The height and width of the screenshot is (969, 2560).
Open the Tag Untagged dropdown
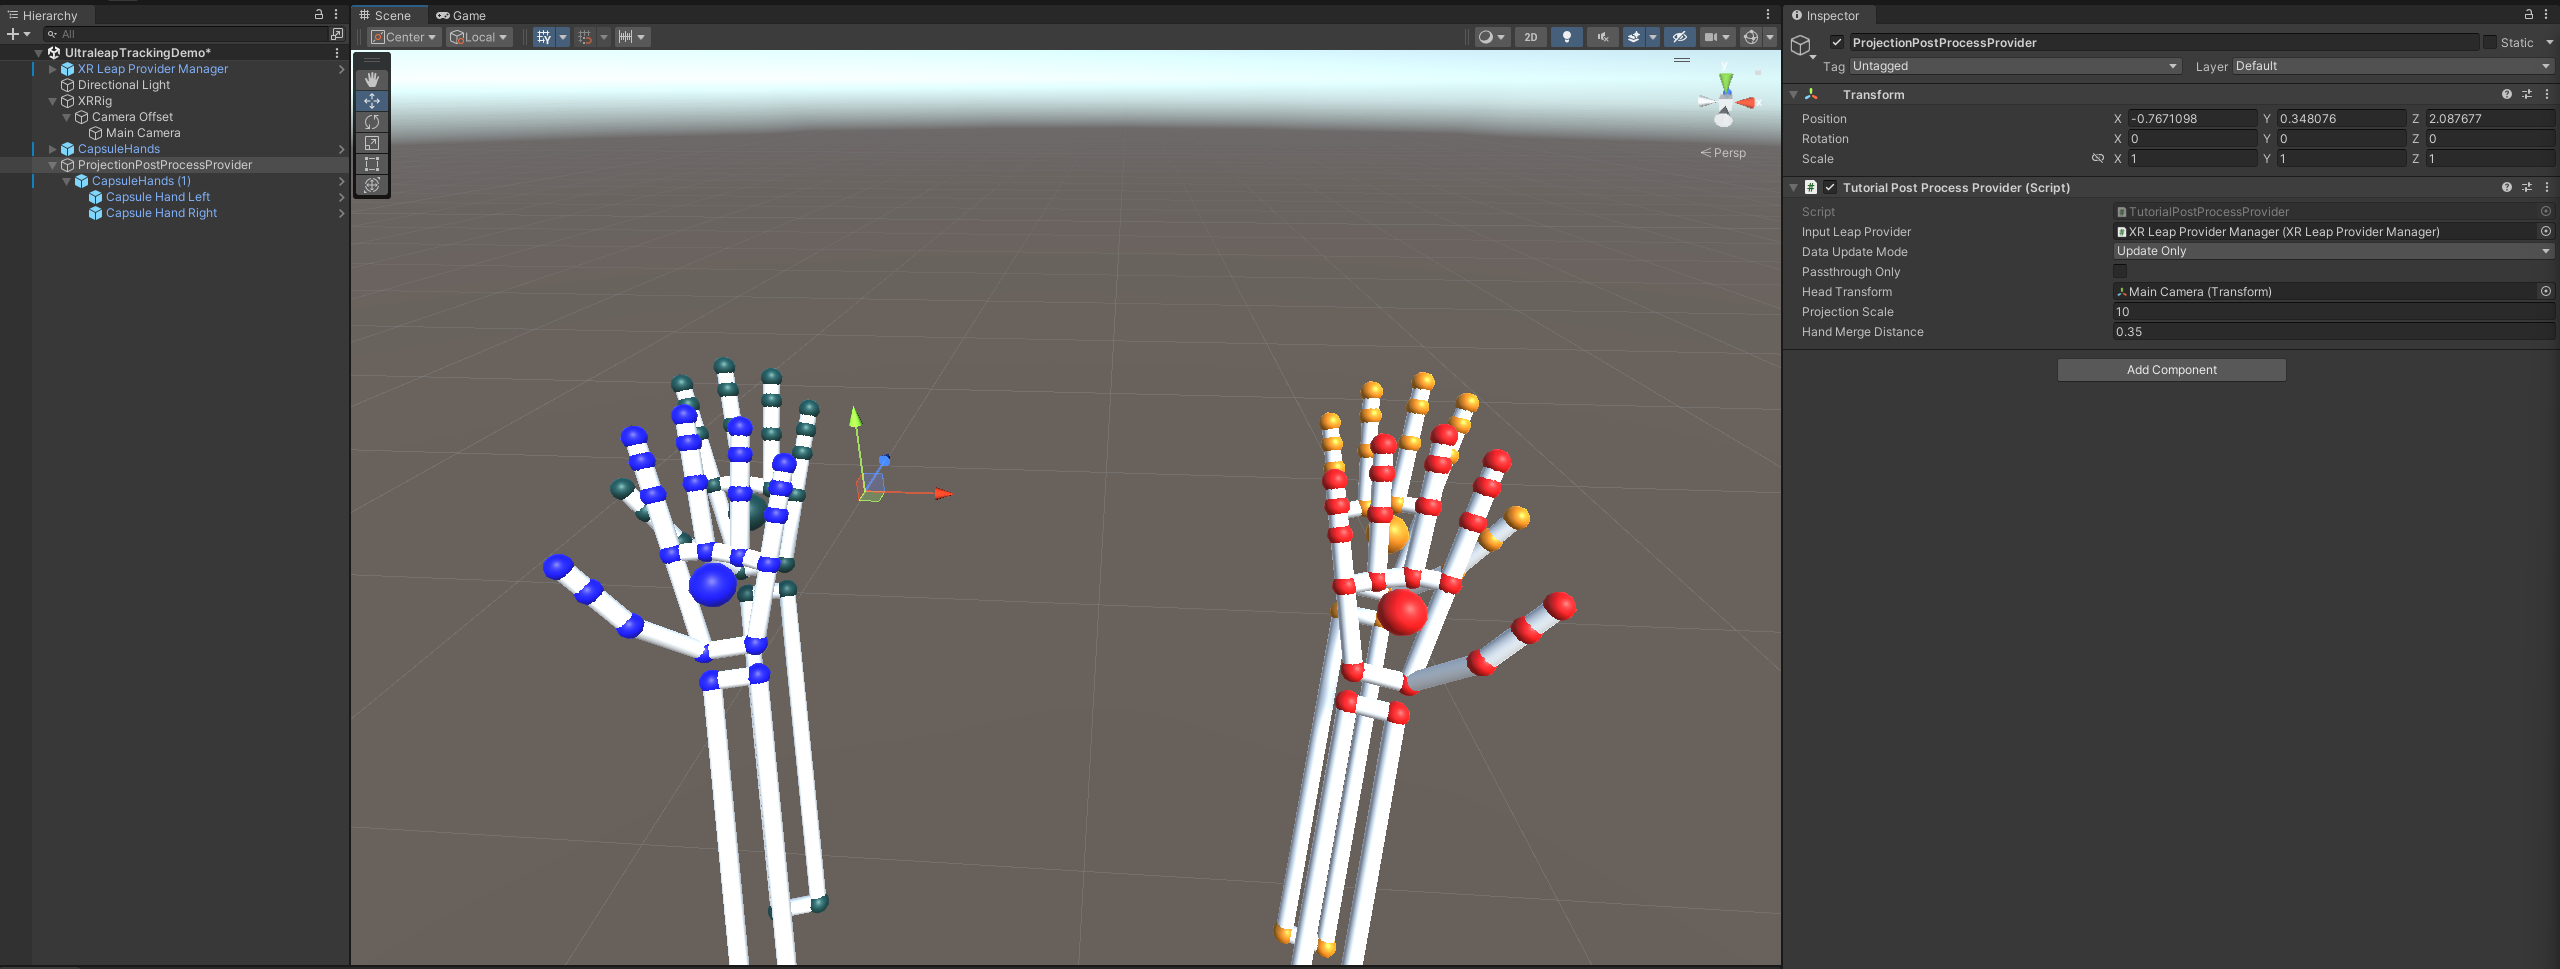(x=2015, y=66)
